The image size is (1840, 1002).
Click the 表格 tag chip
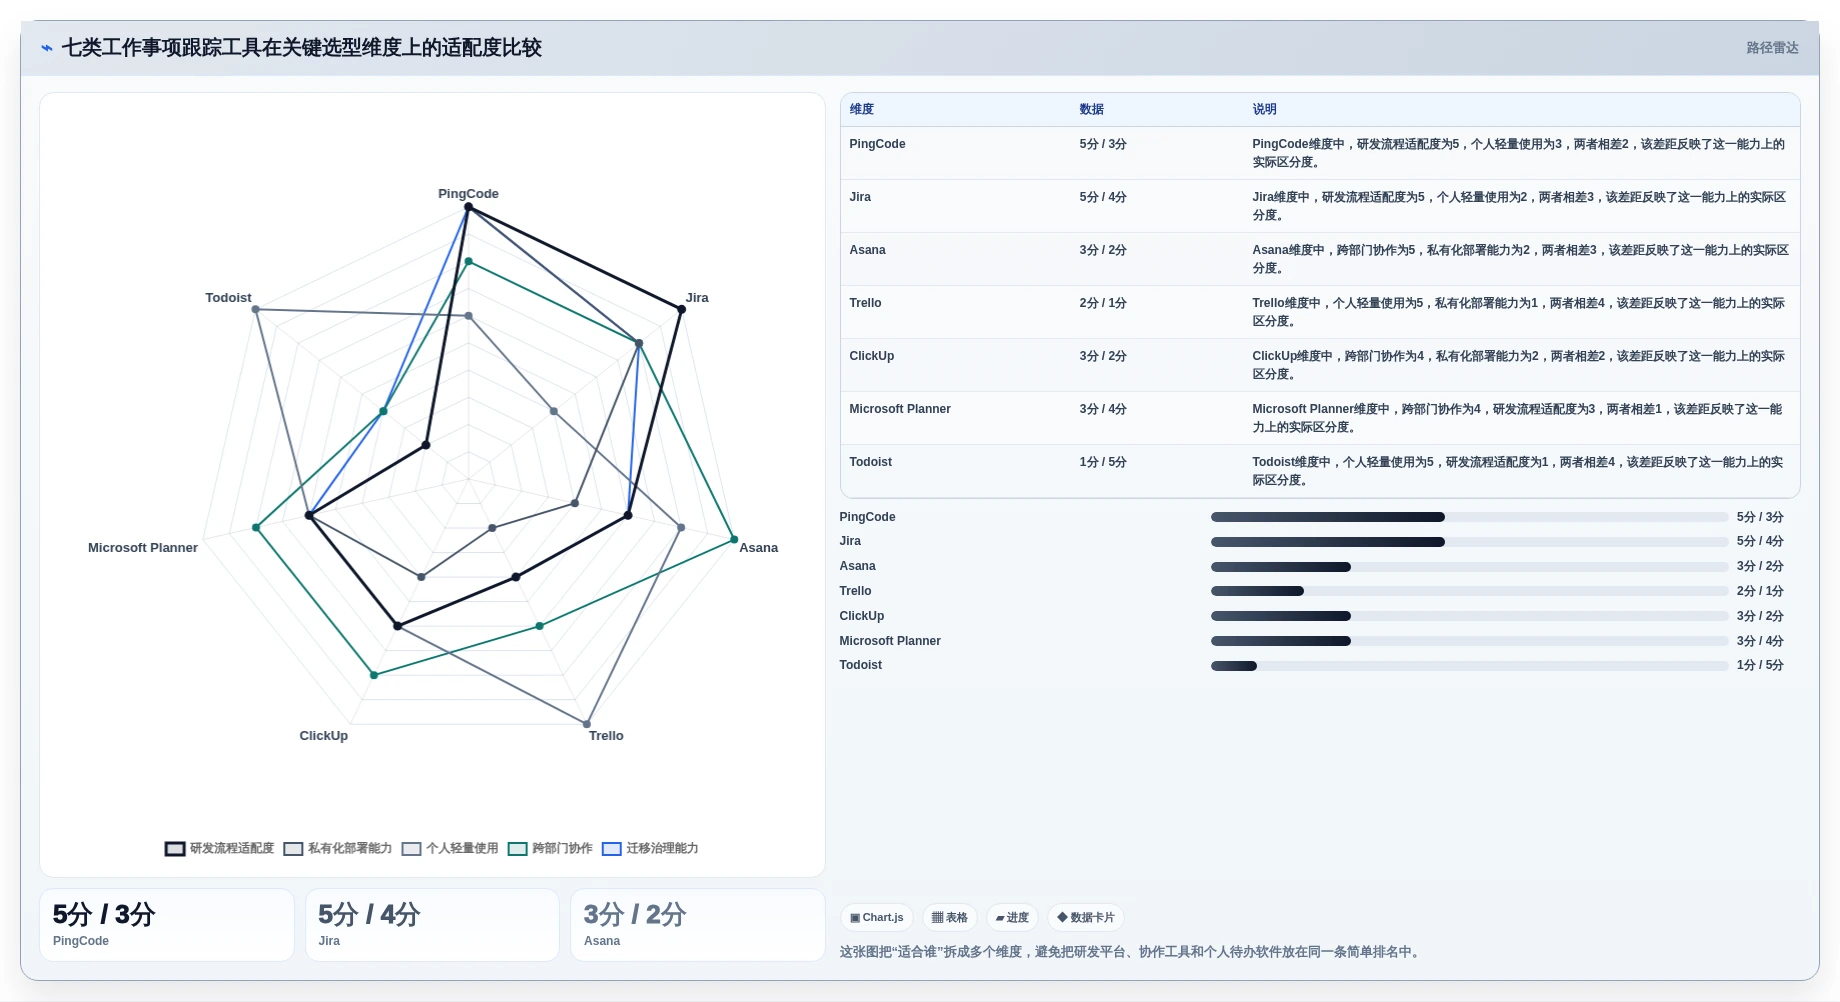[x=950, y=917]
